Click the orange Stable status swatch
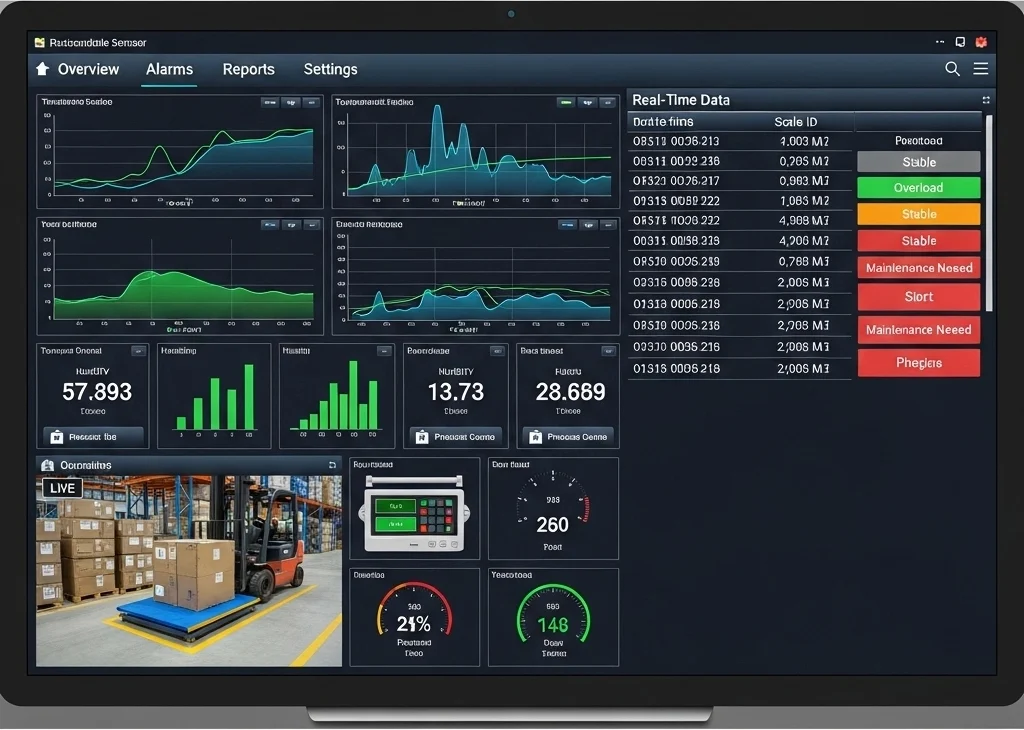The height and width of the screenshot is (730, 1024). tap(918, 214)
